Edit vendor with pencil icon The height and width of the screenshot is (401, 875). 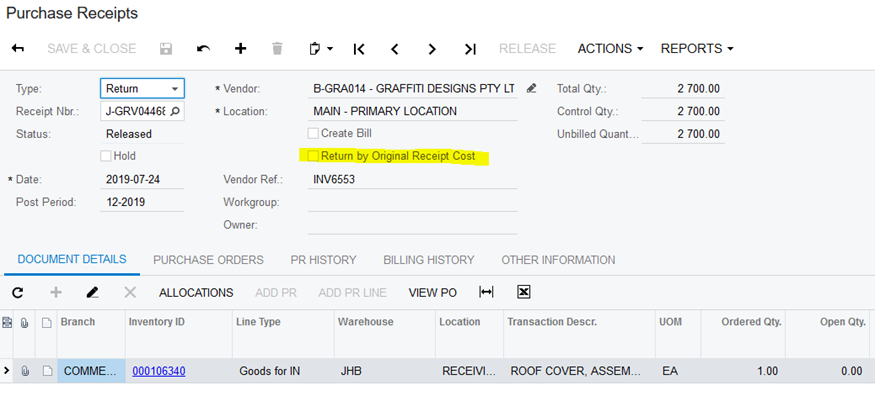(x=532, y=88)
